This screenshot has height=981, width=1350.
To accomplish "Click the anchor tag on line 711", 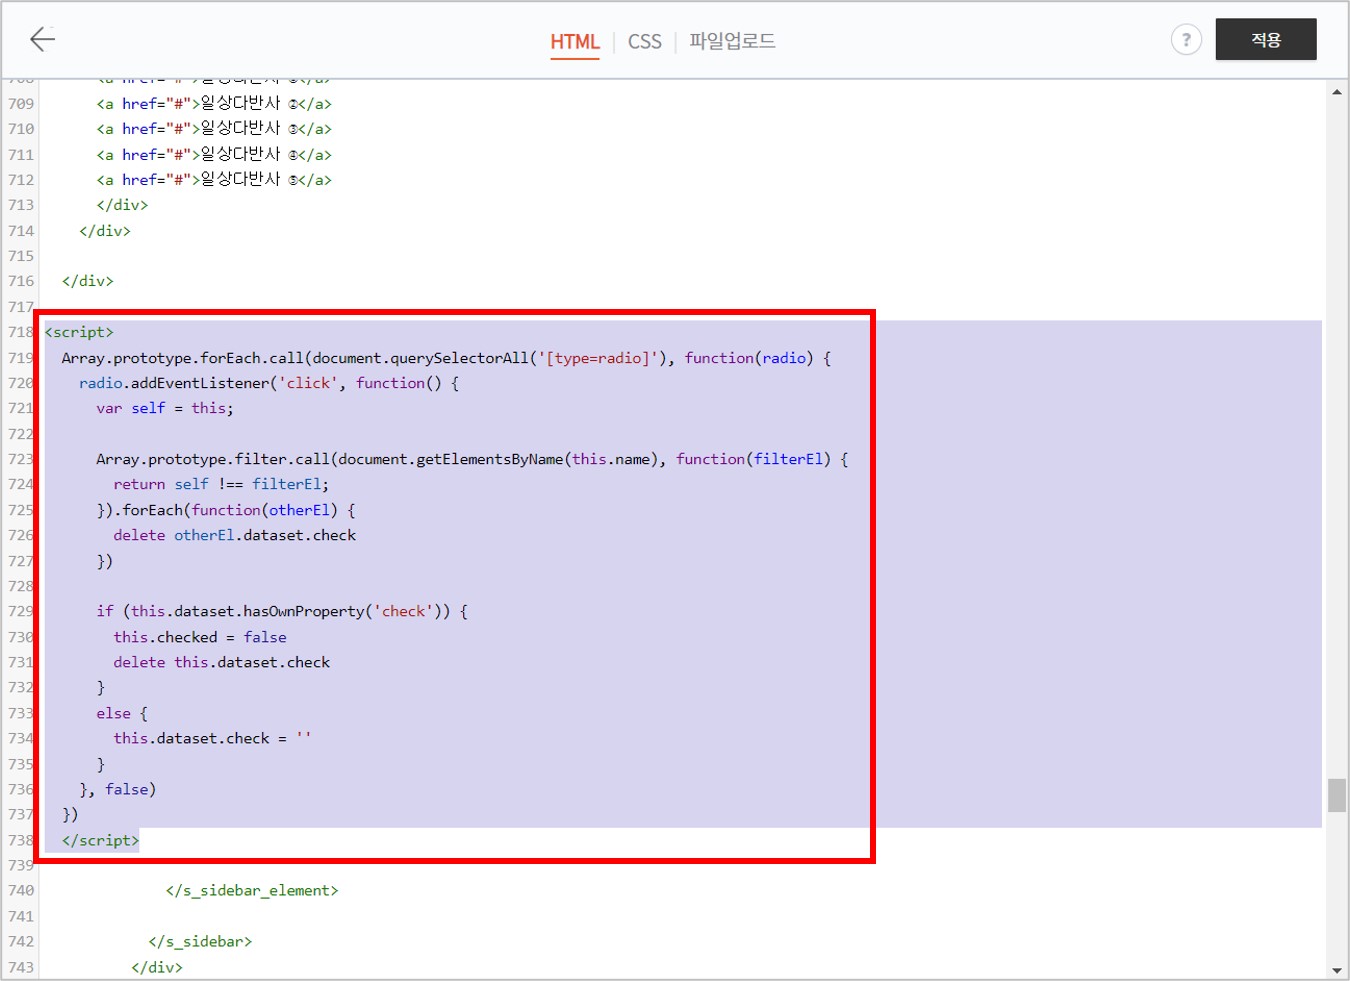I will tap(214, 154).
